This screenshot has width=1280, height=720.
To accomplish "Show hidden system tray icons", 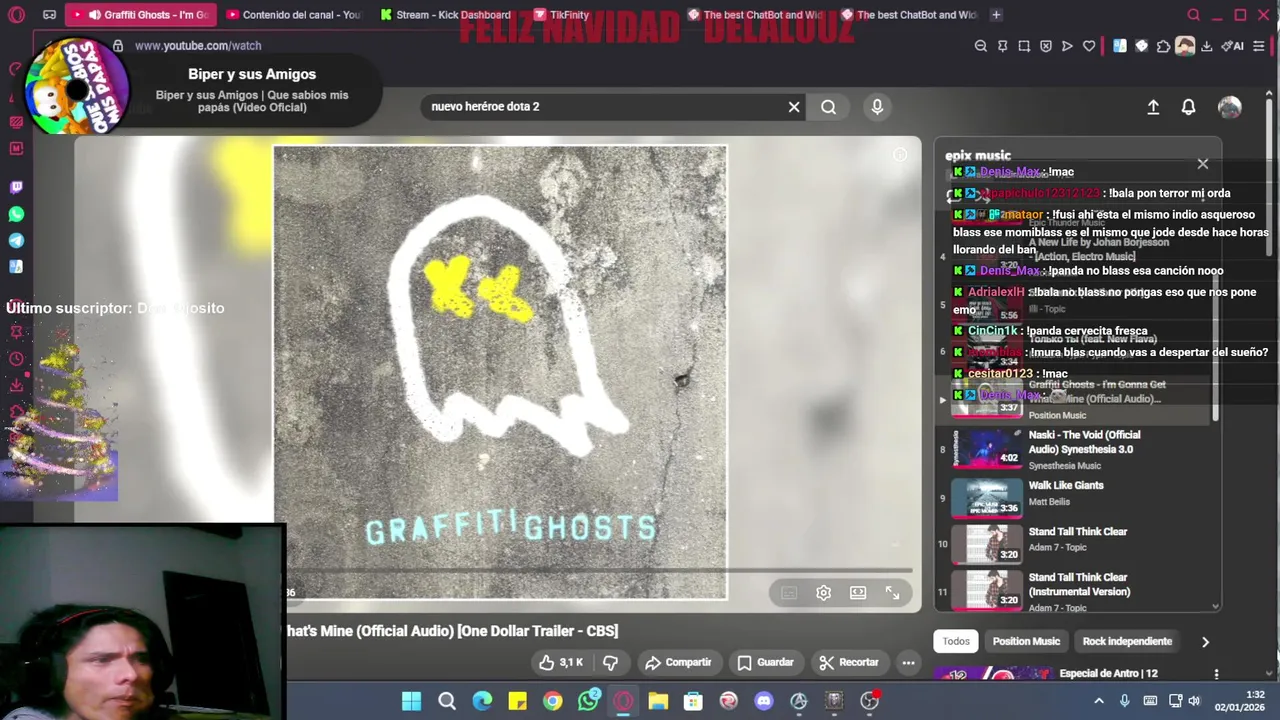I will [1098, 701].
